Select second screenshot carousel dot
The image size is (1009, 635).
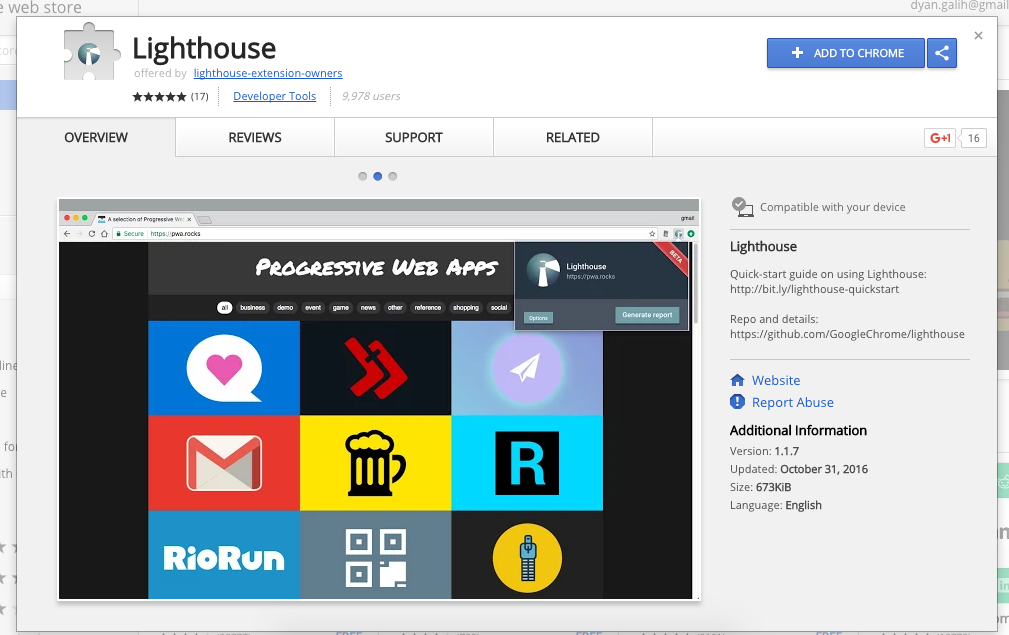click(378, 176)
